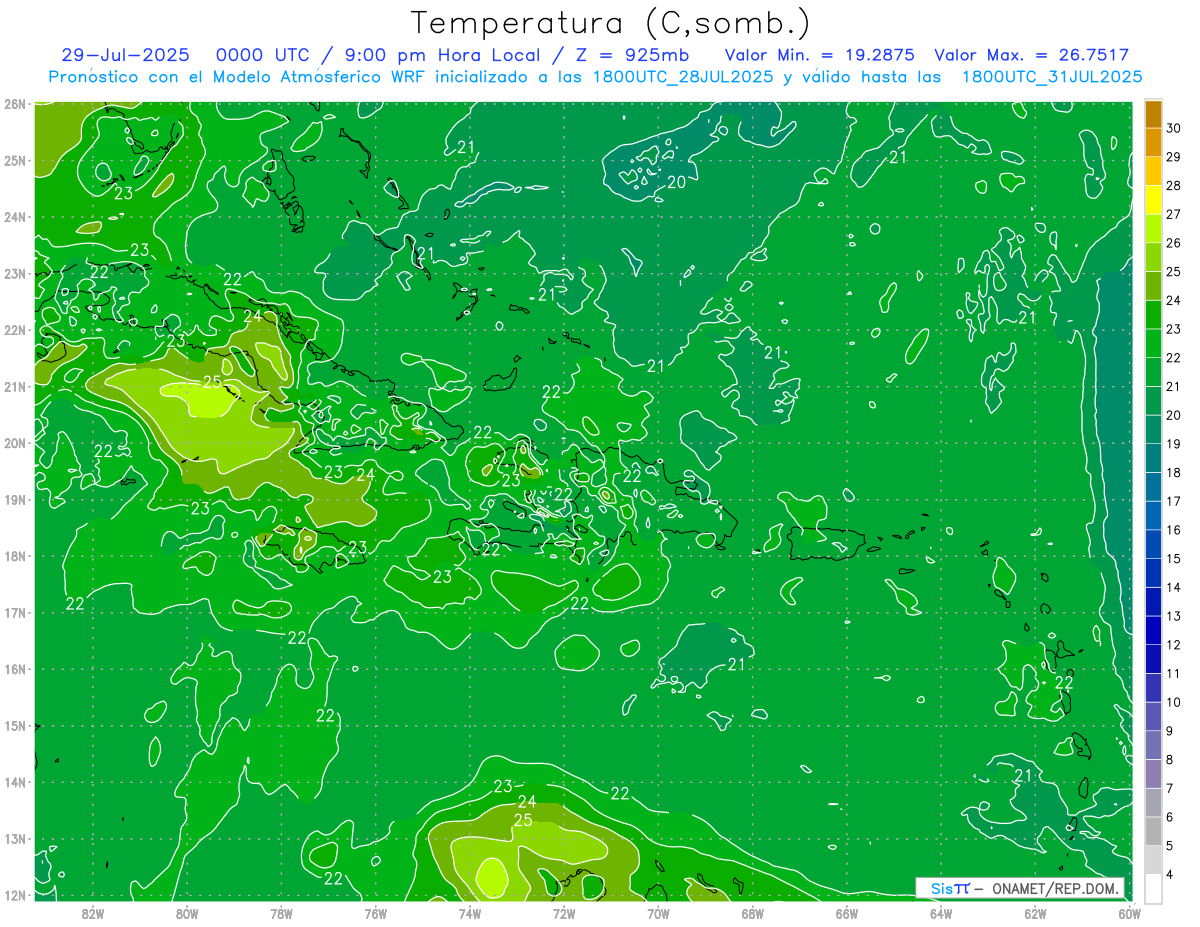Image resolution: width=1200 pixels, height=927 pixels.
Task: Click the colorbar swatch between 13 and 14
Action: pos(1153,601)
